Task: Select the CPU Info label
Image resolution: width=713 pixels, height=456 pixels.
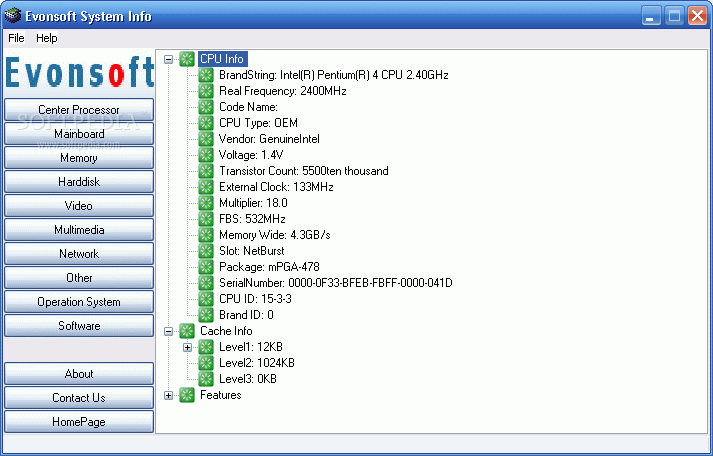Action: pos(222,59)
